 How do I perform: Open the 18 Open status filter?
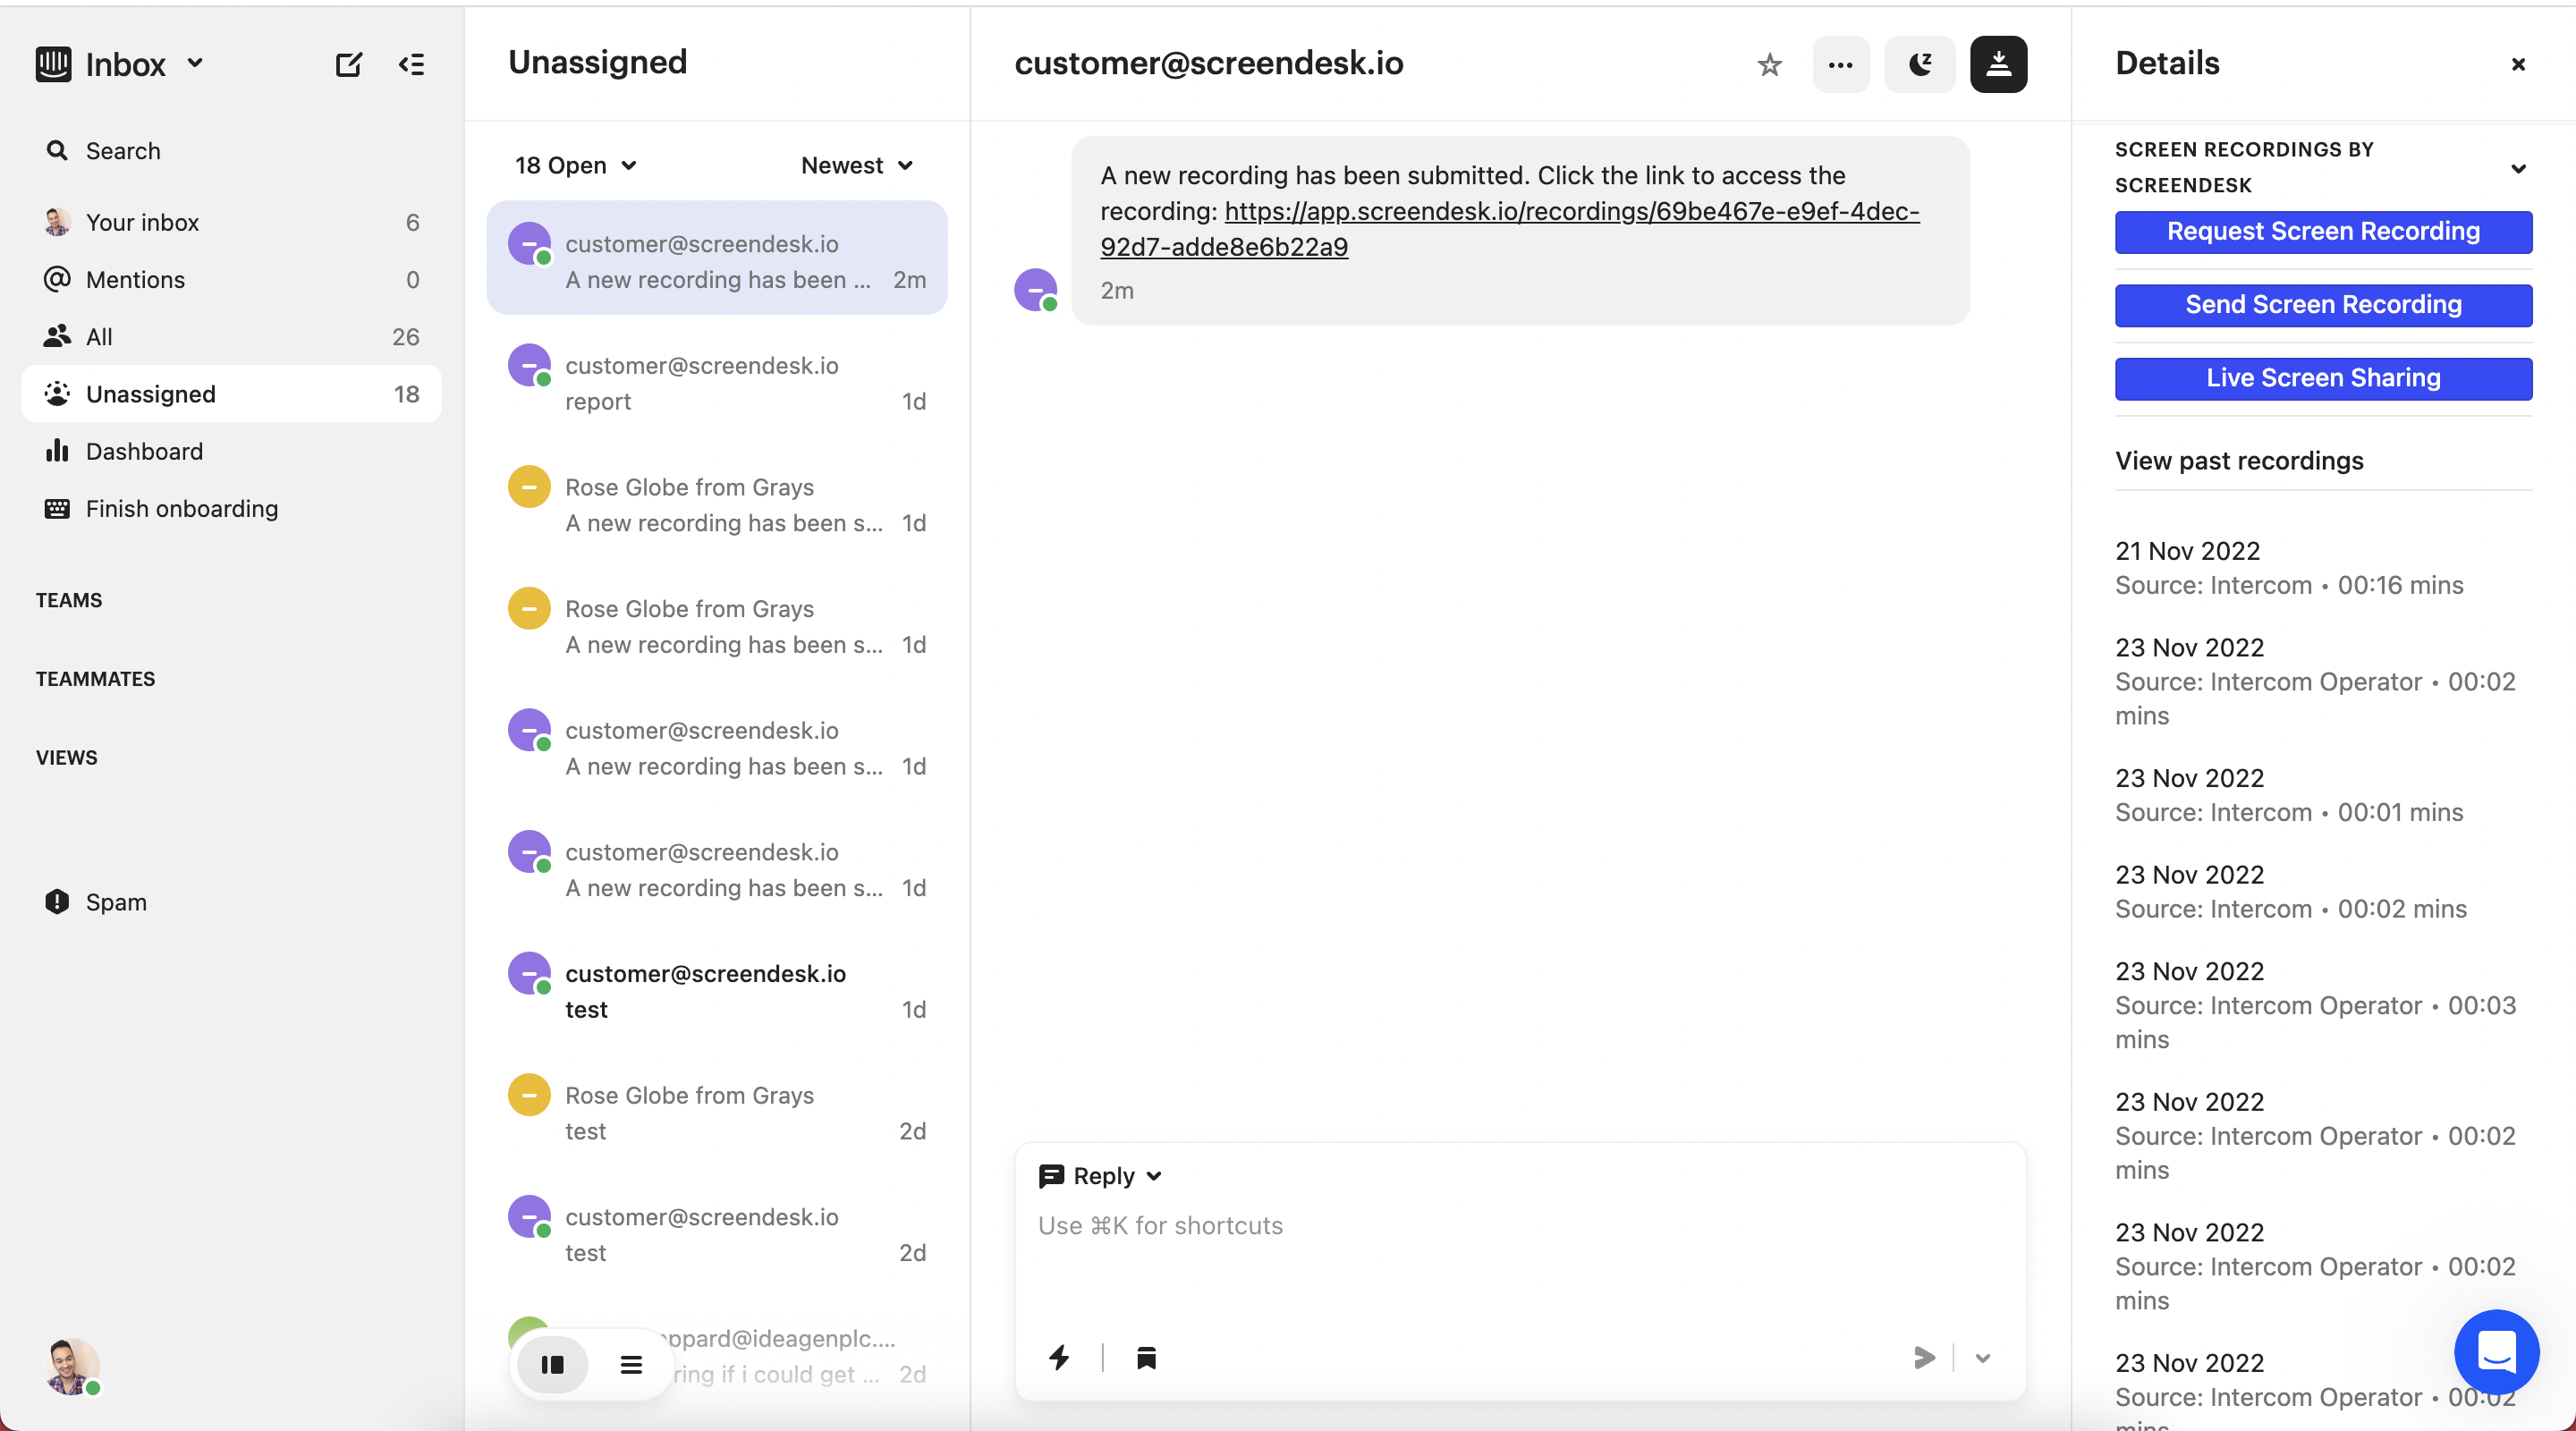click(x=575, y=165)
